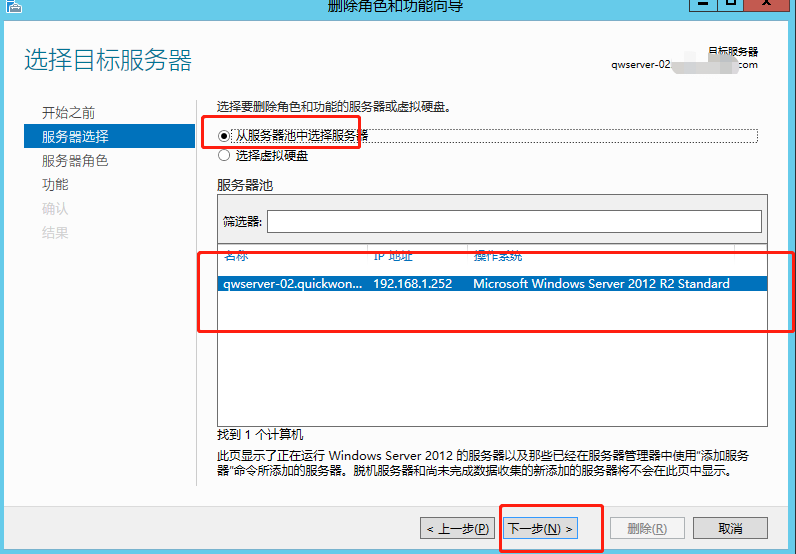
Task: Proceed with 下一步(N) button
Action: (540, 529)
